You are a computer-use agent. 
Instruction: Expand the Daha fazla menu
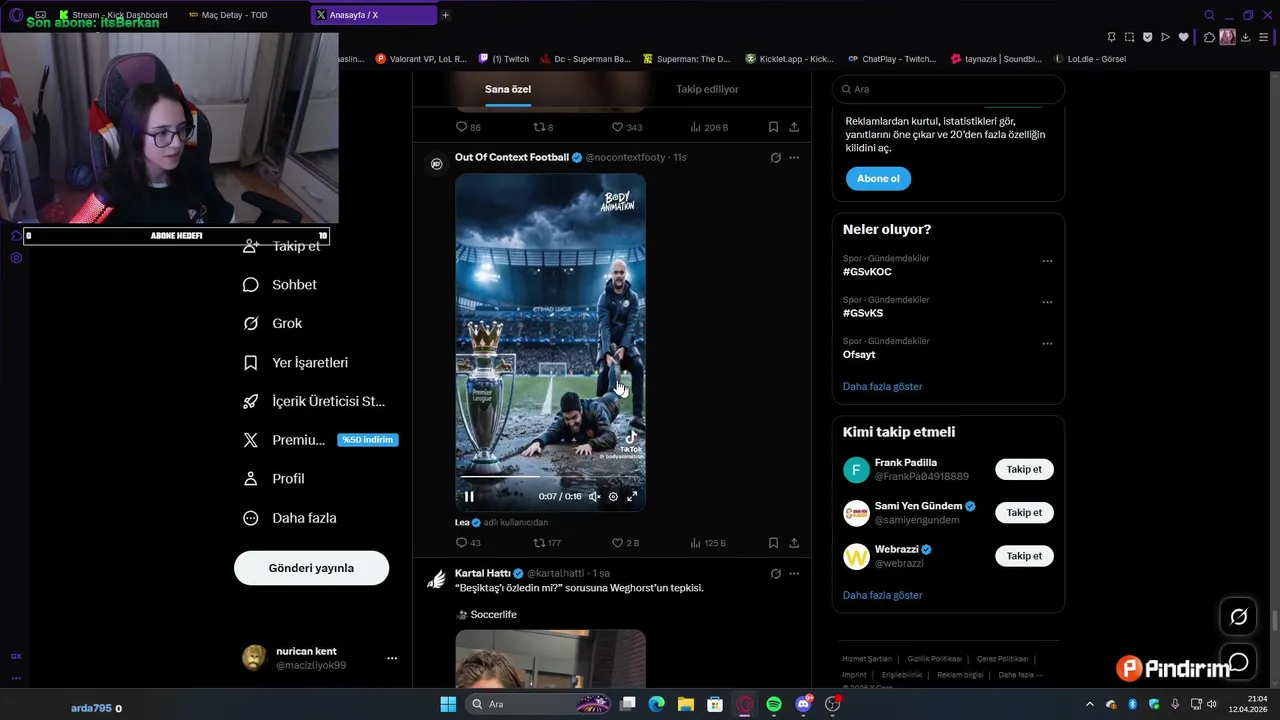pos(290,518)
